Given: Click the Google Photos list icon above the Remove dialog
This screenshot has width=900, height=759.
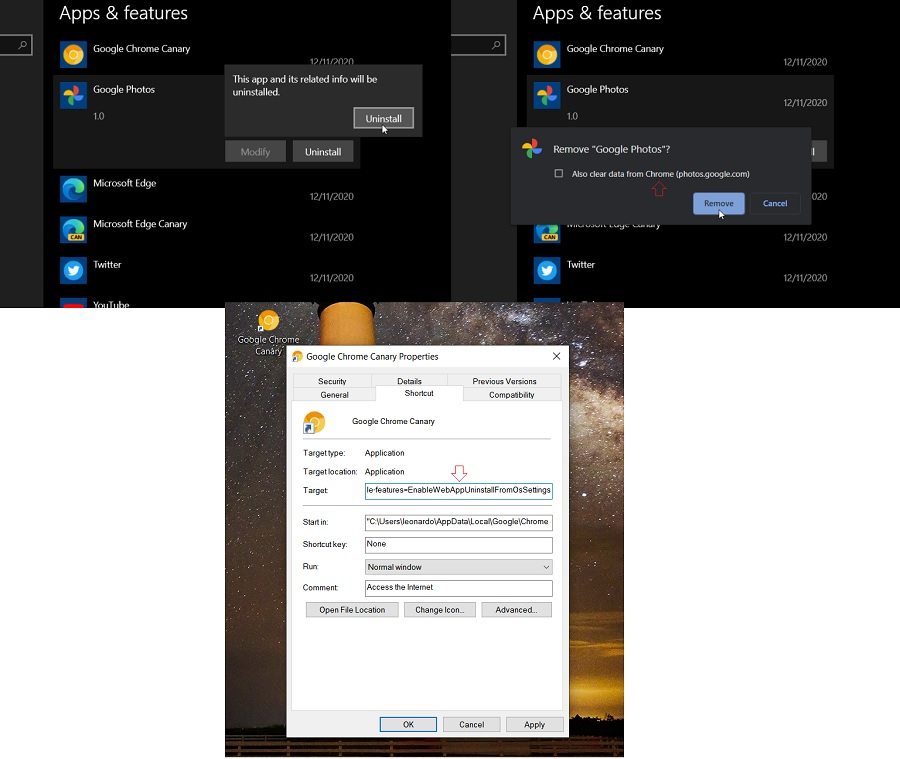Looking at the screenshot, I should 547,95.
